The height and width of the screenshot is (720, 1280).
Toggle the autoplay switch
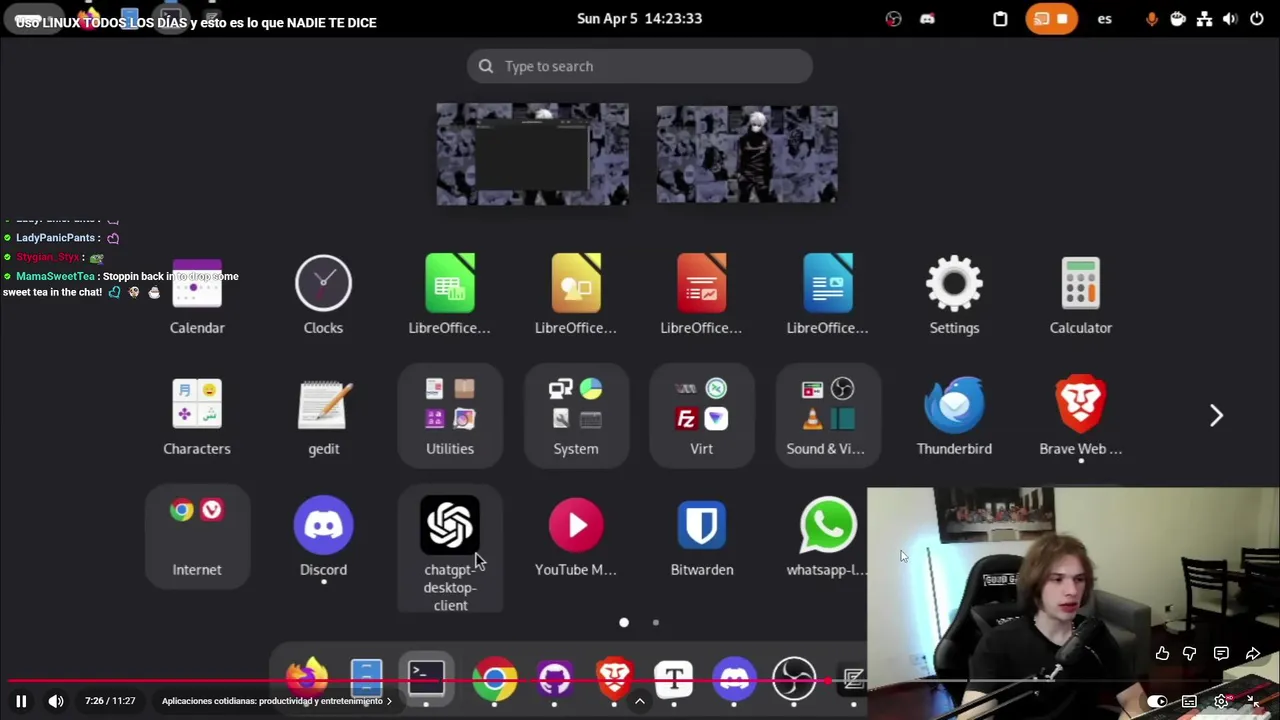(x=1156, y=701)
